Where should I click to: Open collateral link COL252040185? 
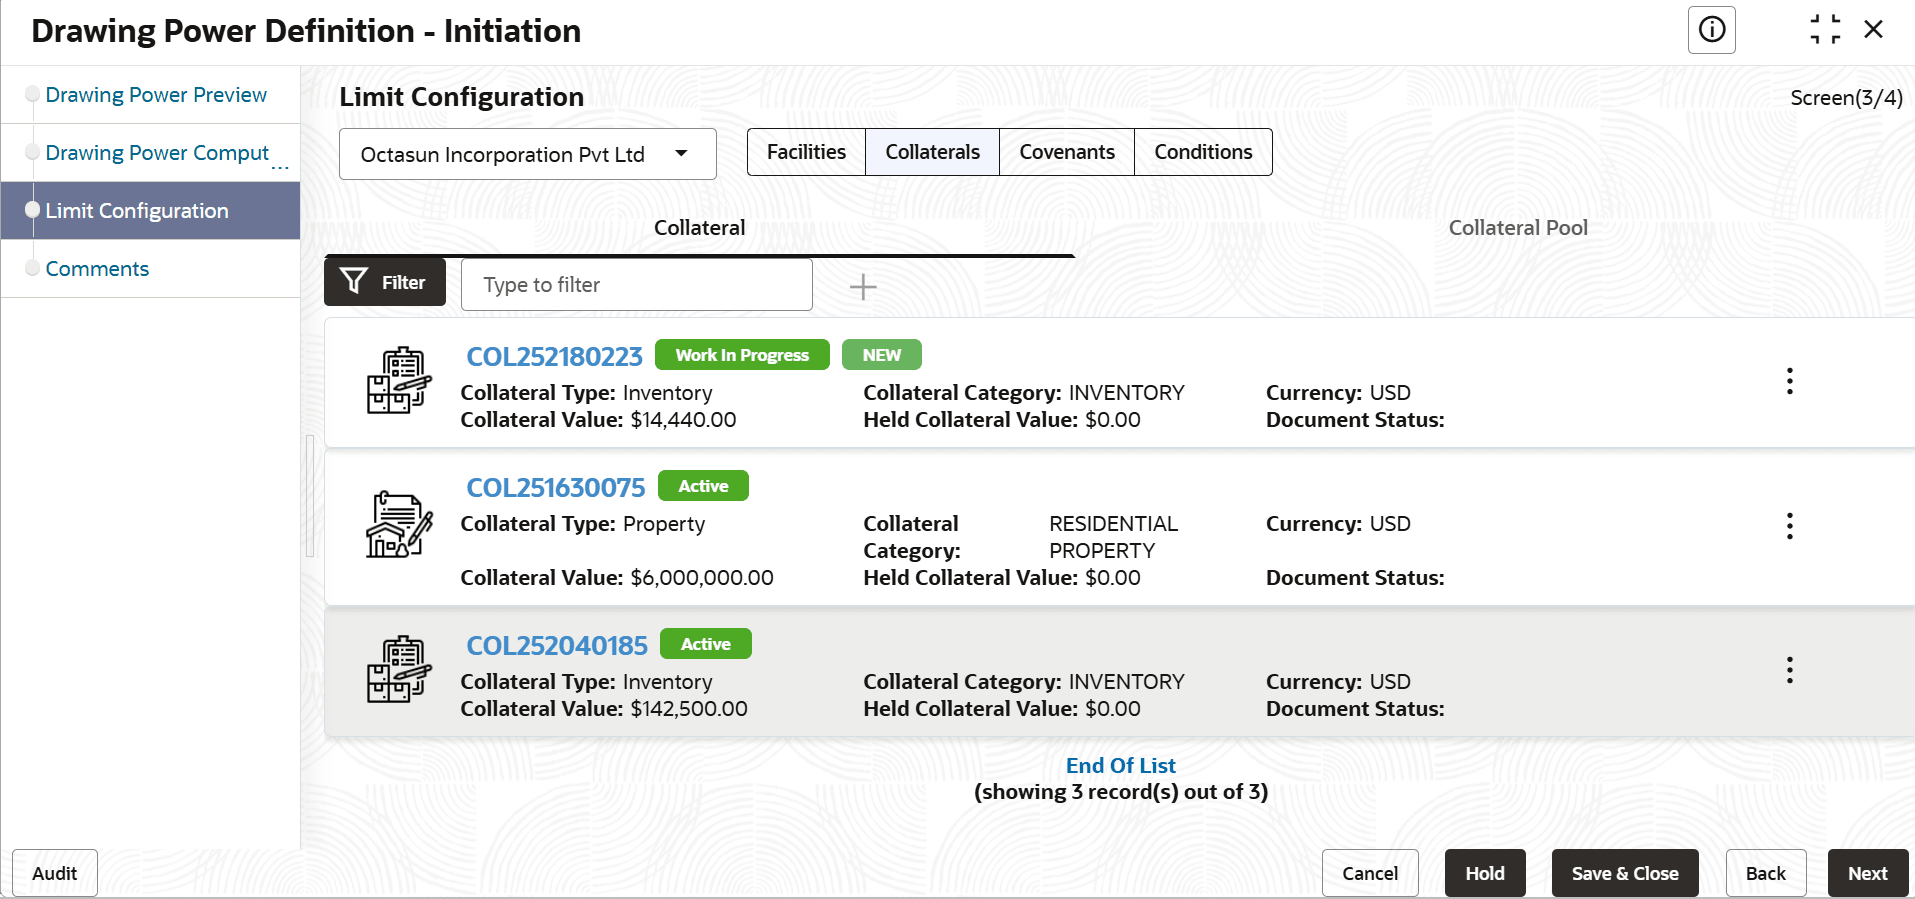[557, 646]
